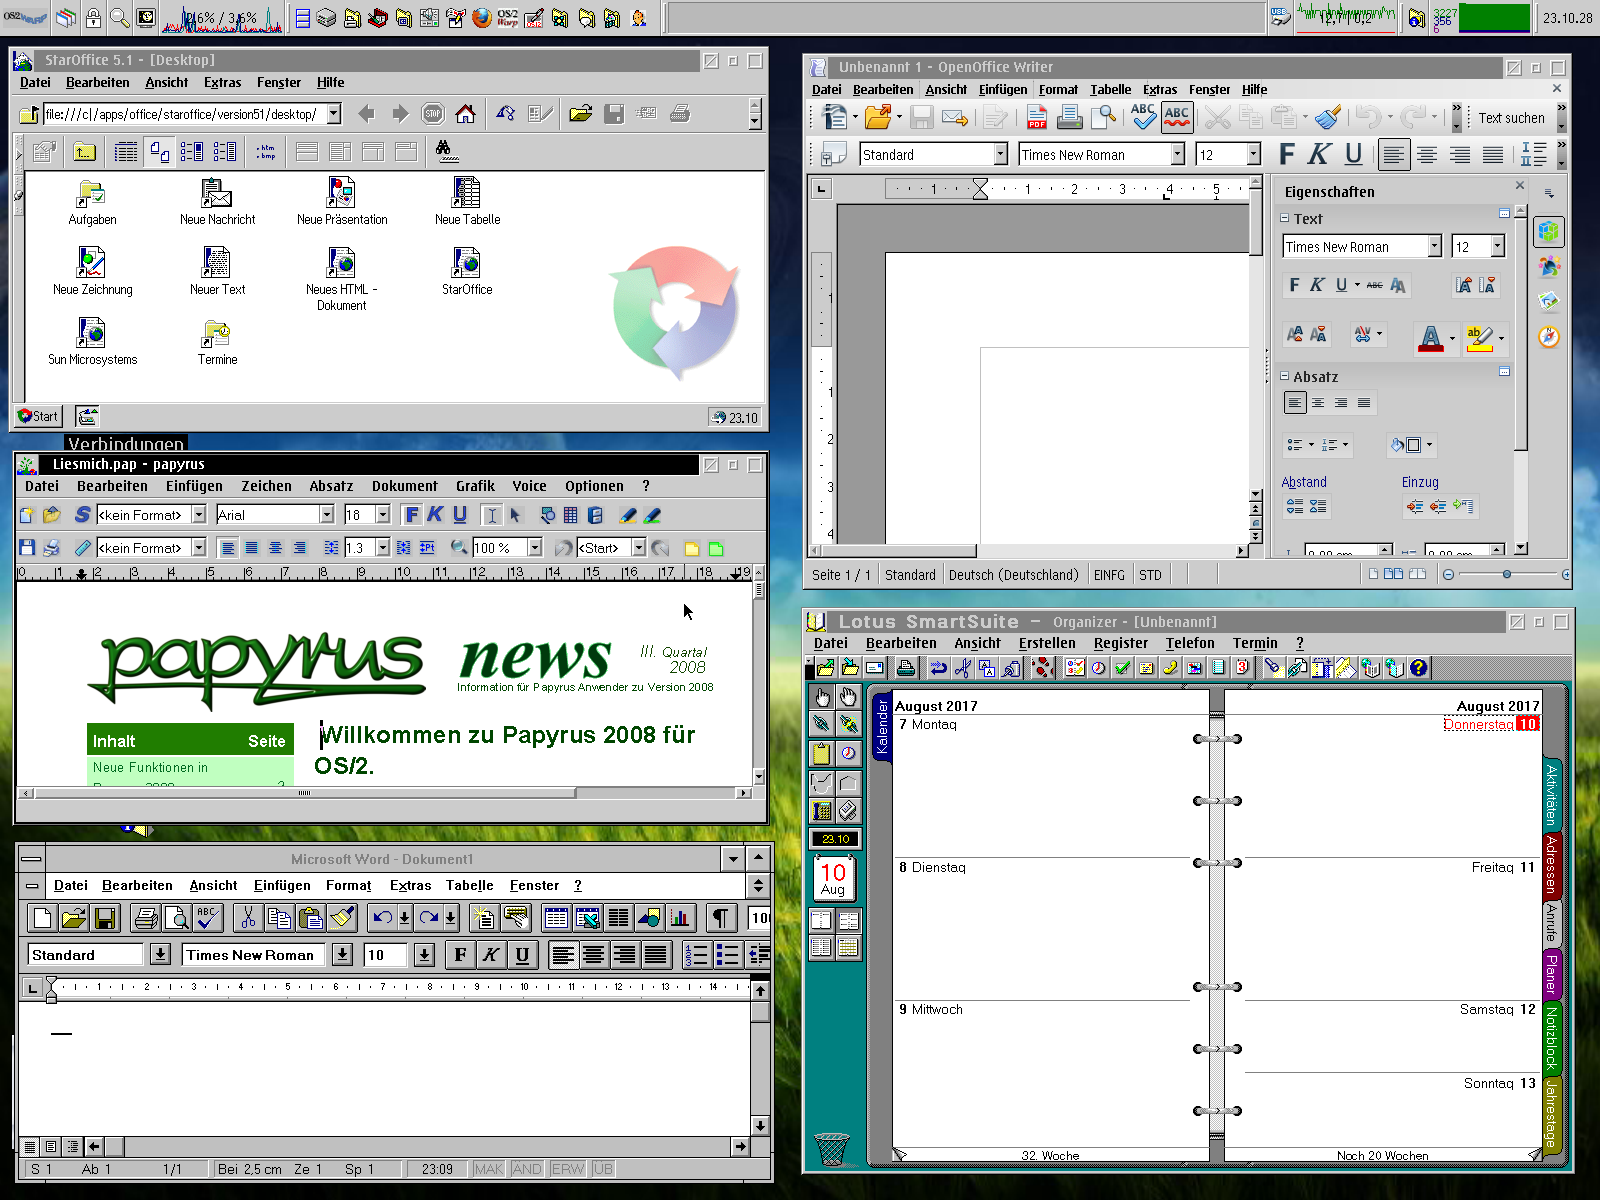Viewport: 1600px width, 1200px height.
Task: Toggle bold F in Papyrus toolbar
Action: [411, 514]
